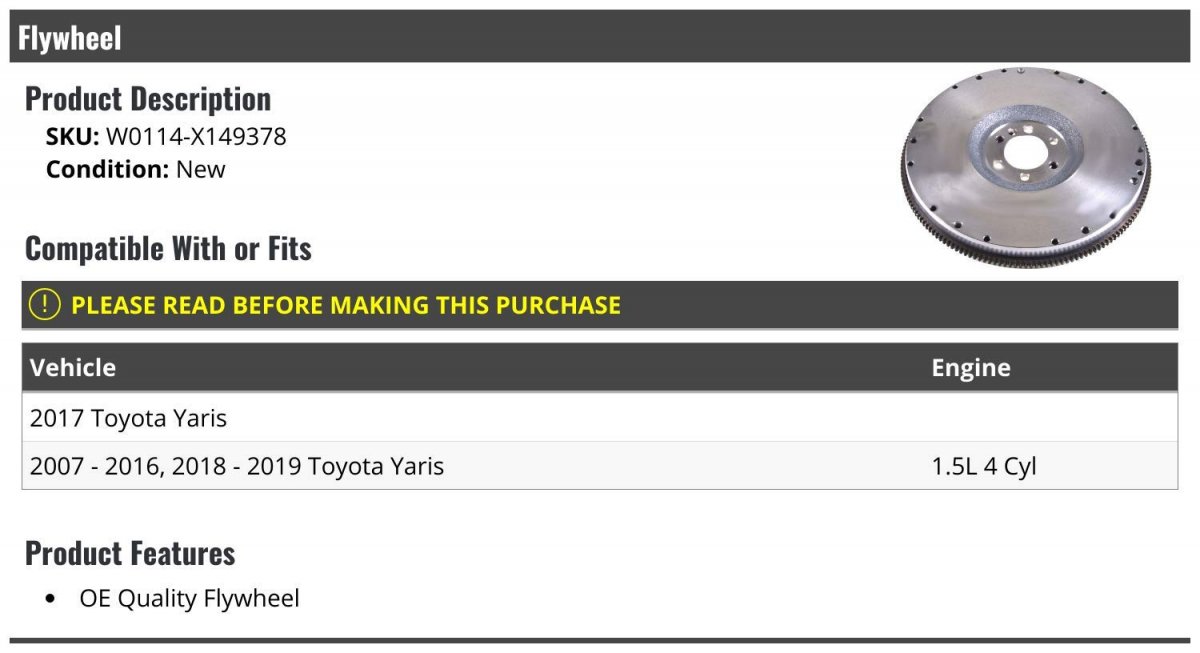Click the yellow warning exclamation icon
This screenshot has height=653, width=1200.
coord(45,305)
